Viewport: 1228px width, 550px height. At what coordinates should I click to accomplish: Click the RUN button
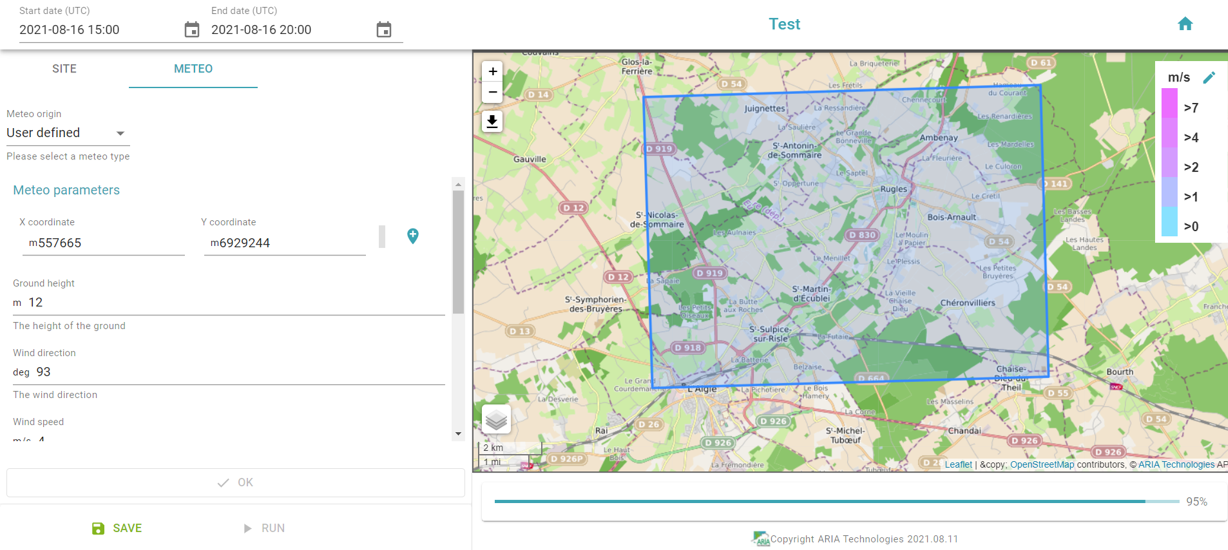coord(264,528)
